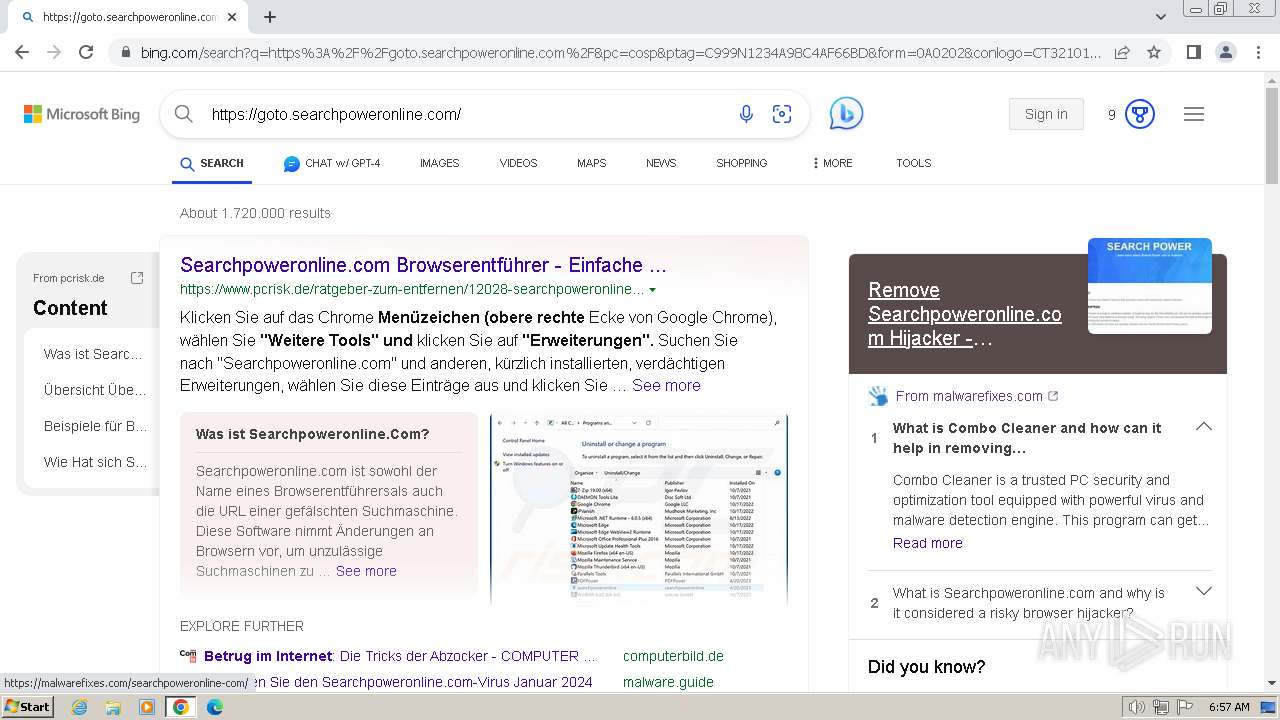Open pcrisk.de external link icon in Content panel
The image size is (1280, 720).
(137, 278)
